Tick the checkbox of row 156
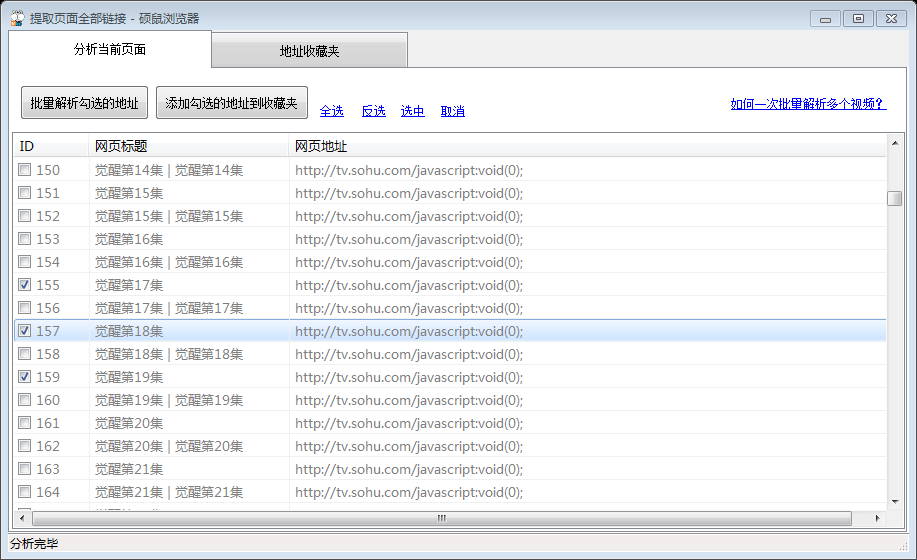917x560 pixels. [25, 308]
